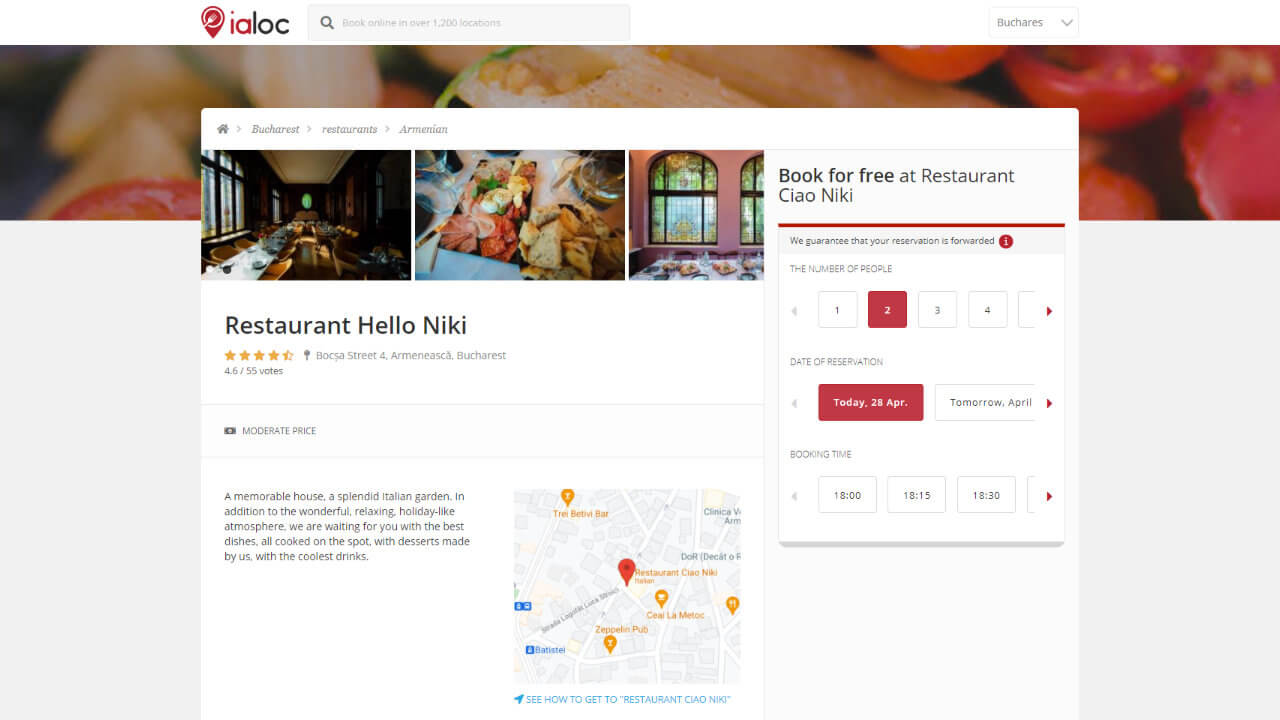Focus the 'Book online' search field
Viewport: 1280px width, 720px height.
[469, 22]
